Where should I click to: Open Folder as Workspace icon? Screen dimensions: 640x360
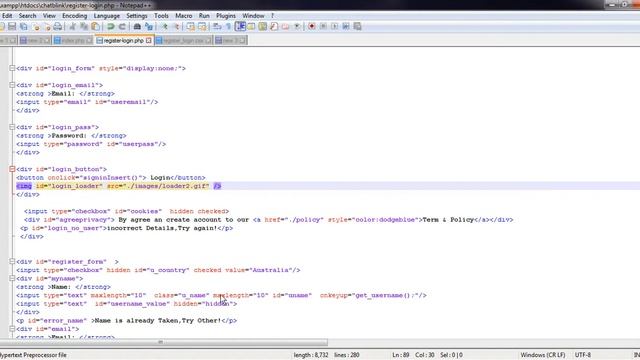click(x=285, y=27)
